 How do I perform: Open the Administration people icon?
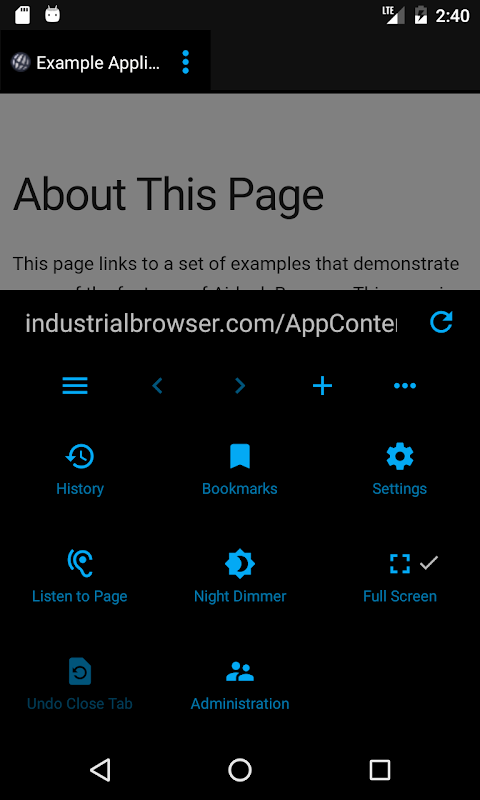tap(240, 671)
